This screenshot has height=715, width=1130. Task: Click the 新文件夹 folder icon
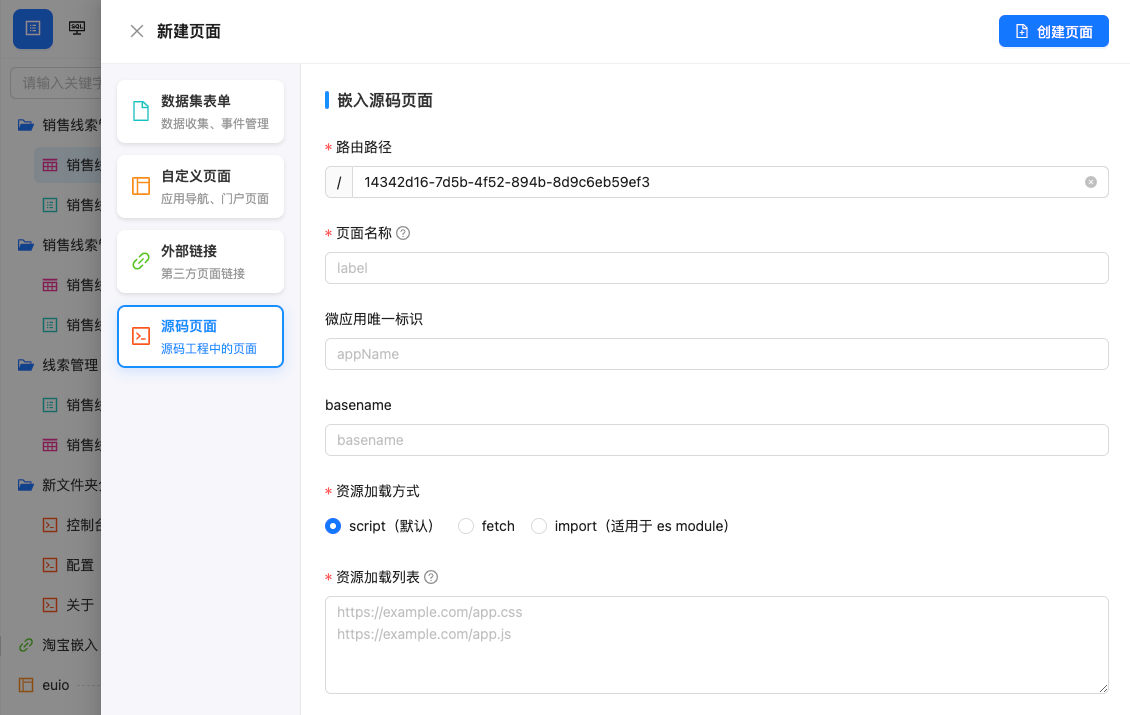(26, 485)
